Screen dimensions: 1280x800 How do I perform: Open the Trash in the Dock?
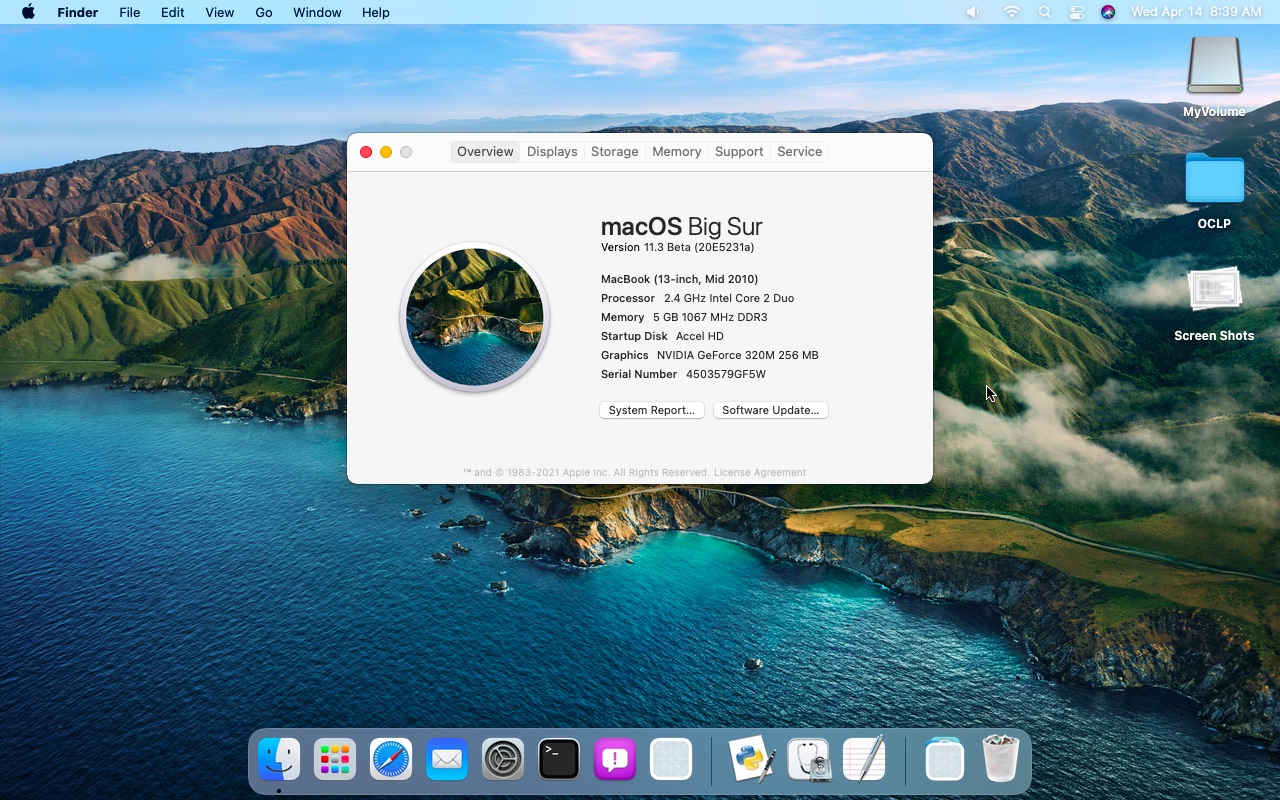(1001, 760)
